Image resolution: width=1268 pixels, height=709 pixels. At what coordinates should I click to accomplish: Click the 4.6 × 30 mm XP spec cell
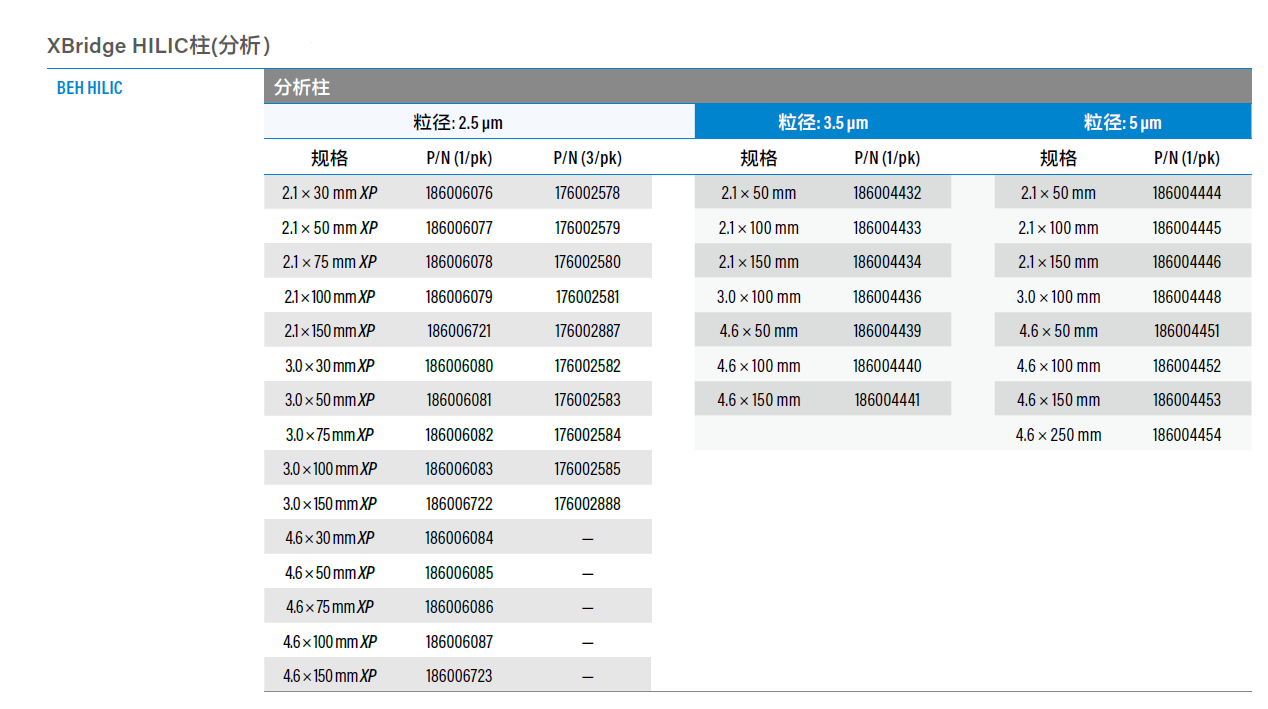pos(330,538)
